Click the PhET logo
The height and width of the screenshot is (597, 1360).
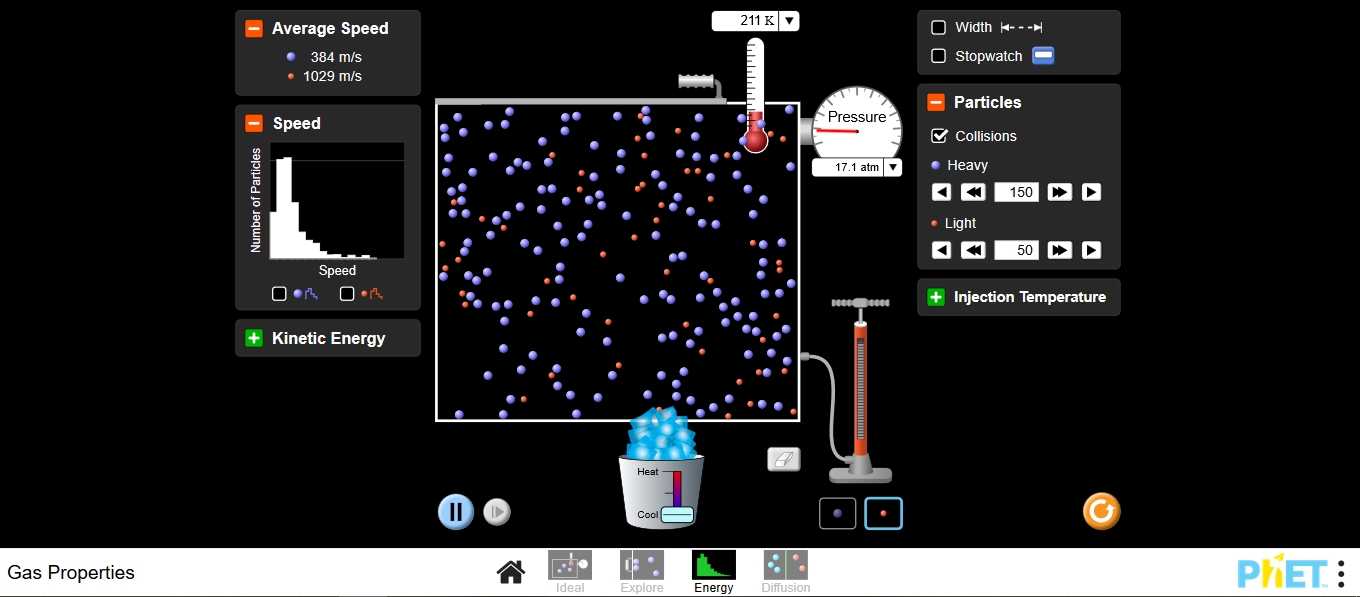(1284, 572)
